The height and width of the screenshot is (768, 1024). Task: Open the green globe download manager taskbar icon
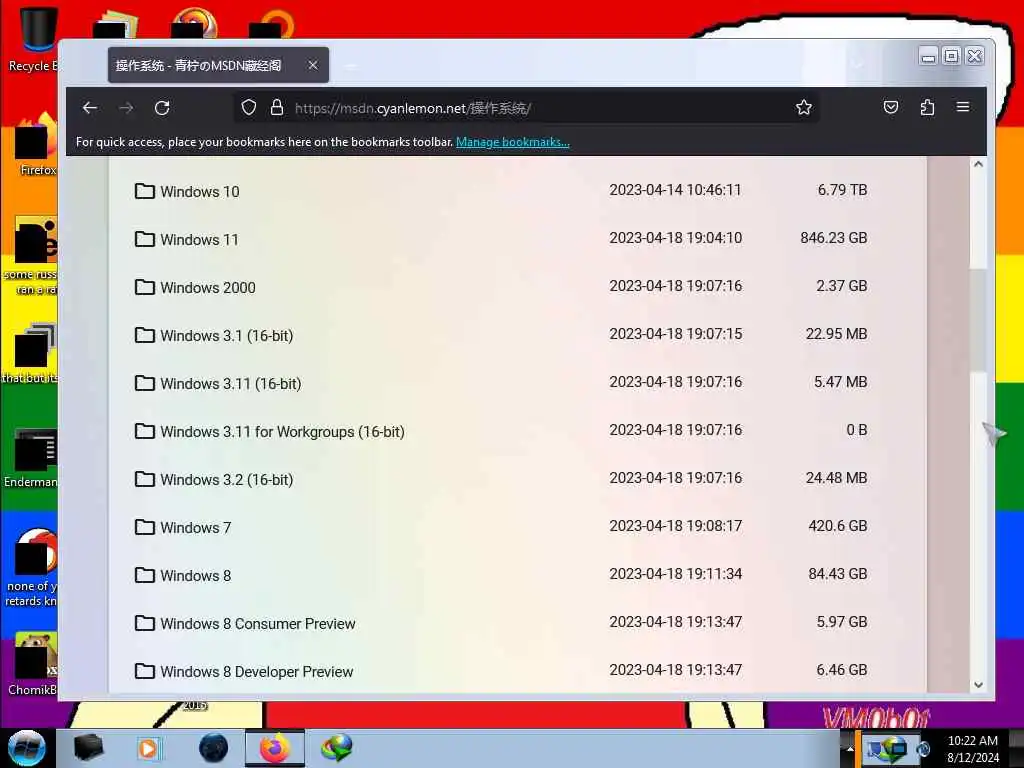coord(336,748)
